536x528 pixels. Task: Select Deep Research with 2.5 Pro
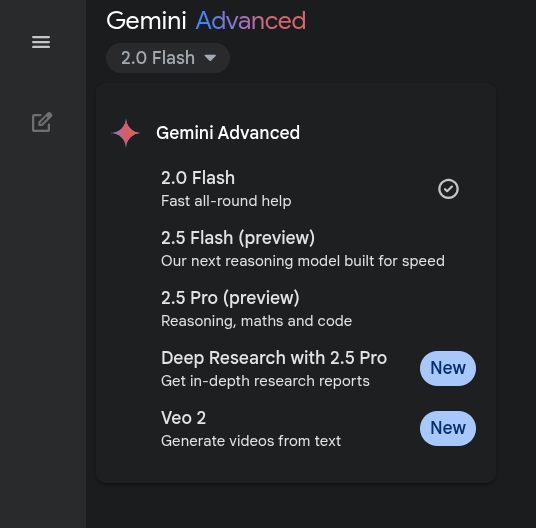[296, 369]
